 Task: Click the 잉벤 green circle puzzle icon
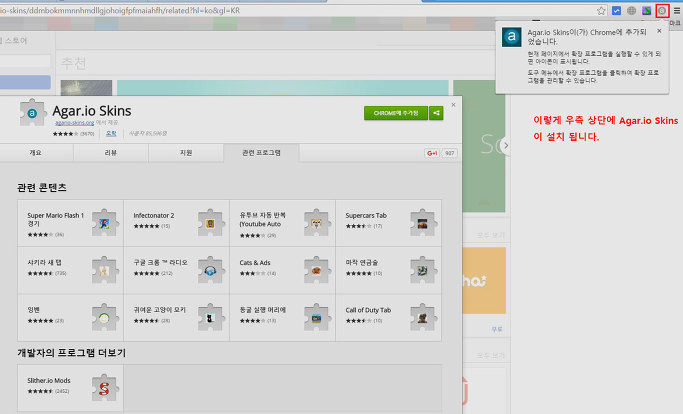104,318
